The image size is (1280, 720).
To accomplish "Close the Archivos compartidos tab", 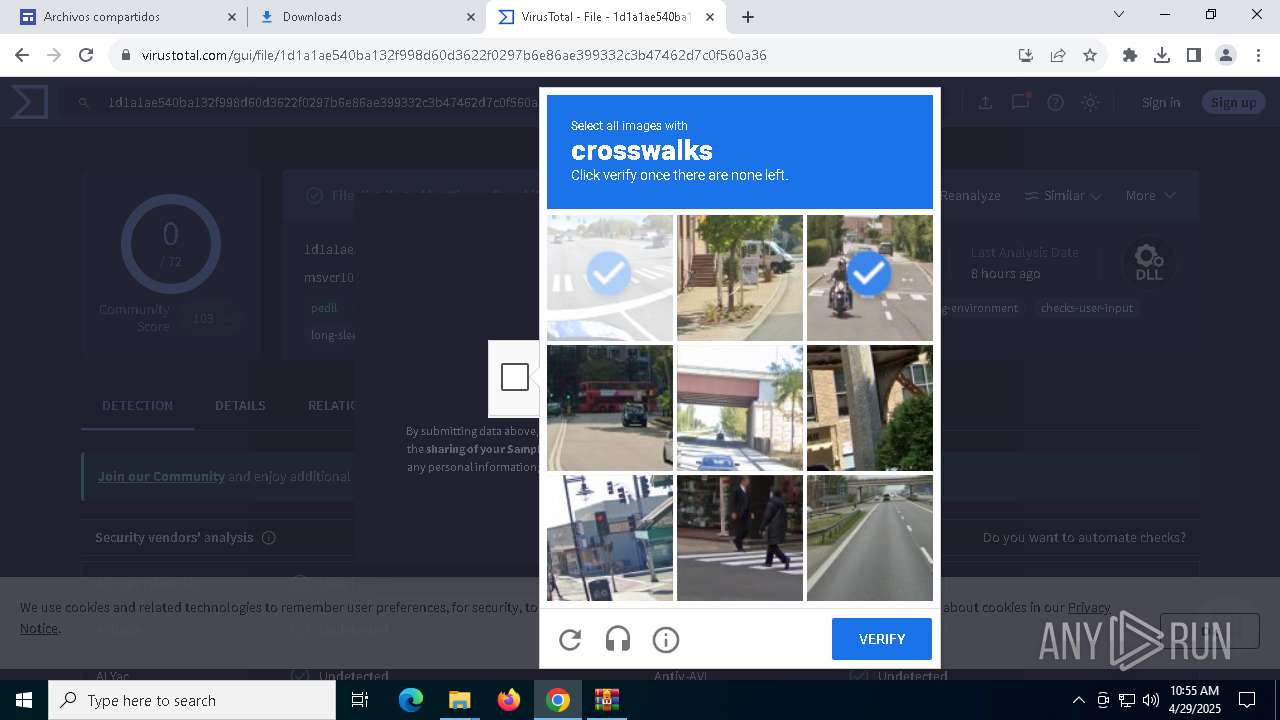I will [232, 17].
